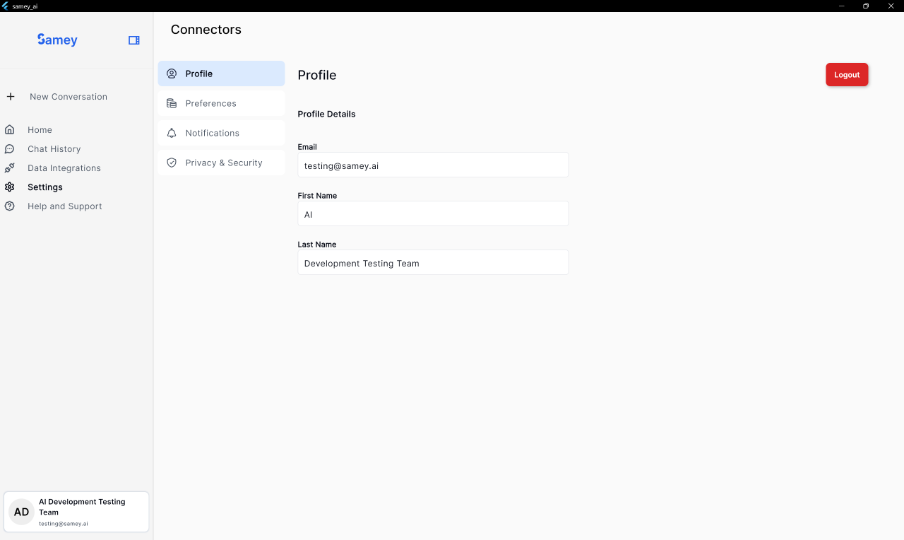Click the Privacy & Security shield icon

point(172,163)
